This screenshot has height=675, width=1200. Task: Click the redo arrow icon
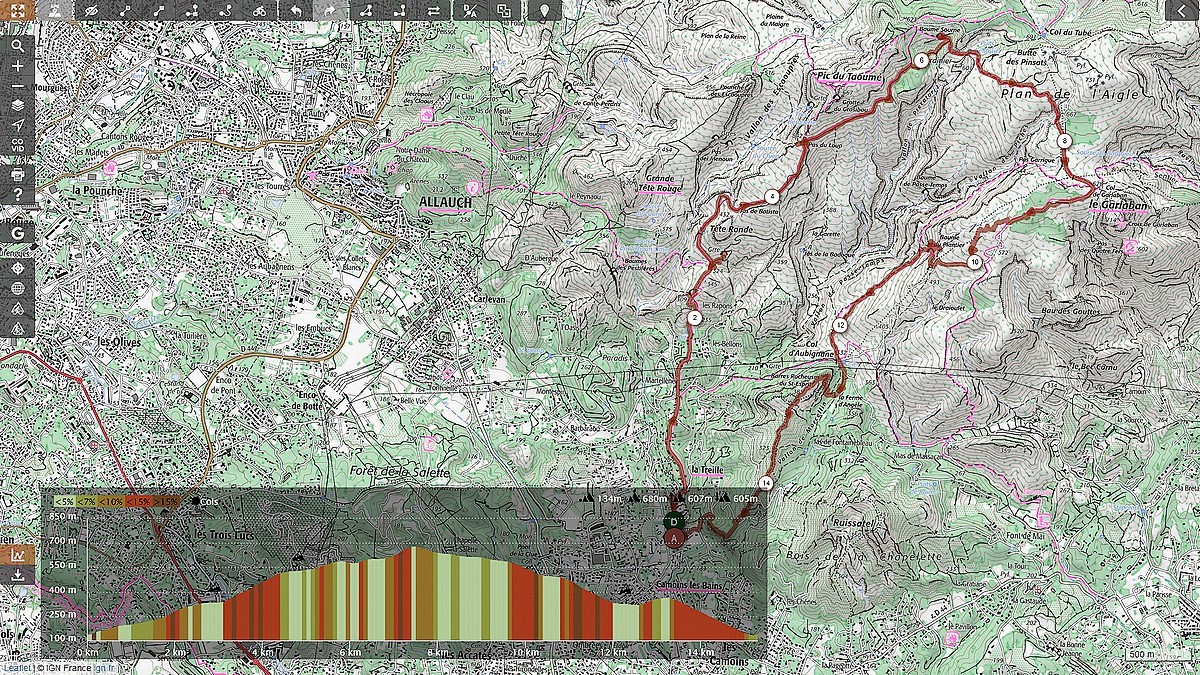330,11
